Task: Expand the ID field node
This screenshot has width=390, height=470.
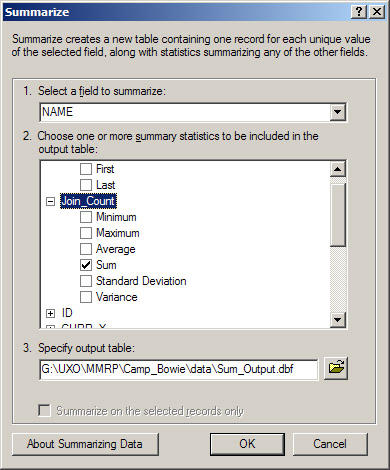Action: (50, 313)
